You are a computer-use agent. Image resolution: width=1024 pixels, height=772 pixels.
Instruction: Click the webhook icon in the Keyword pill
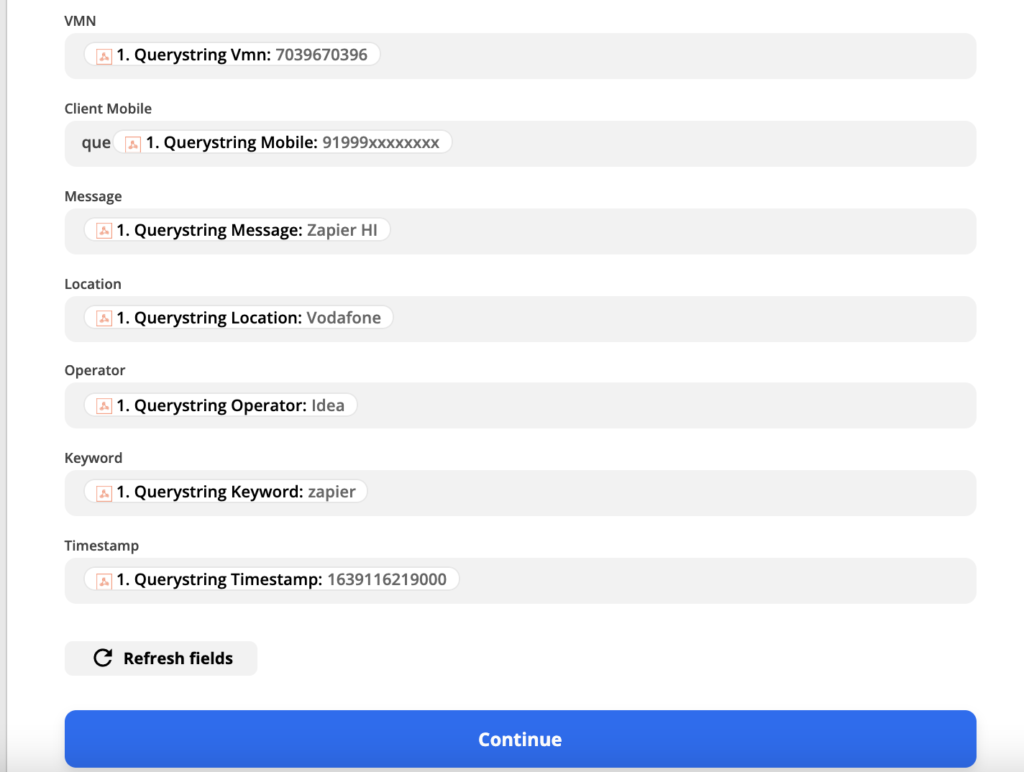coord(104,493)
